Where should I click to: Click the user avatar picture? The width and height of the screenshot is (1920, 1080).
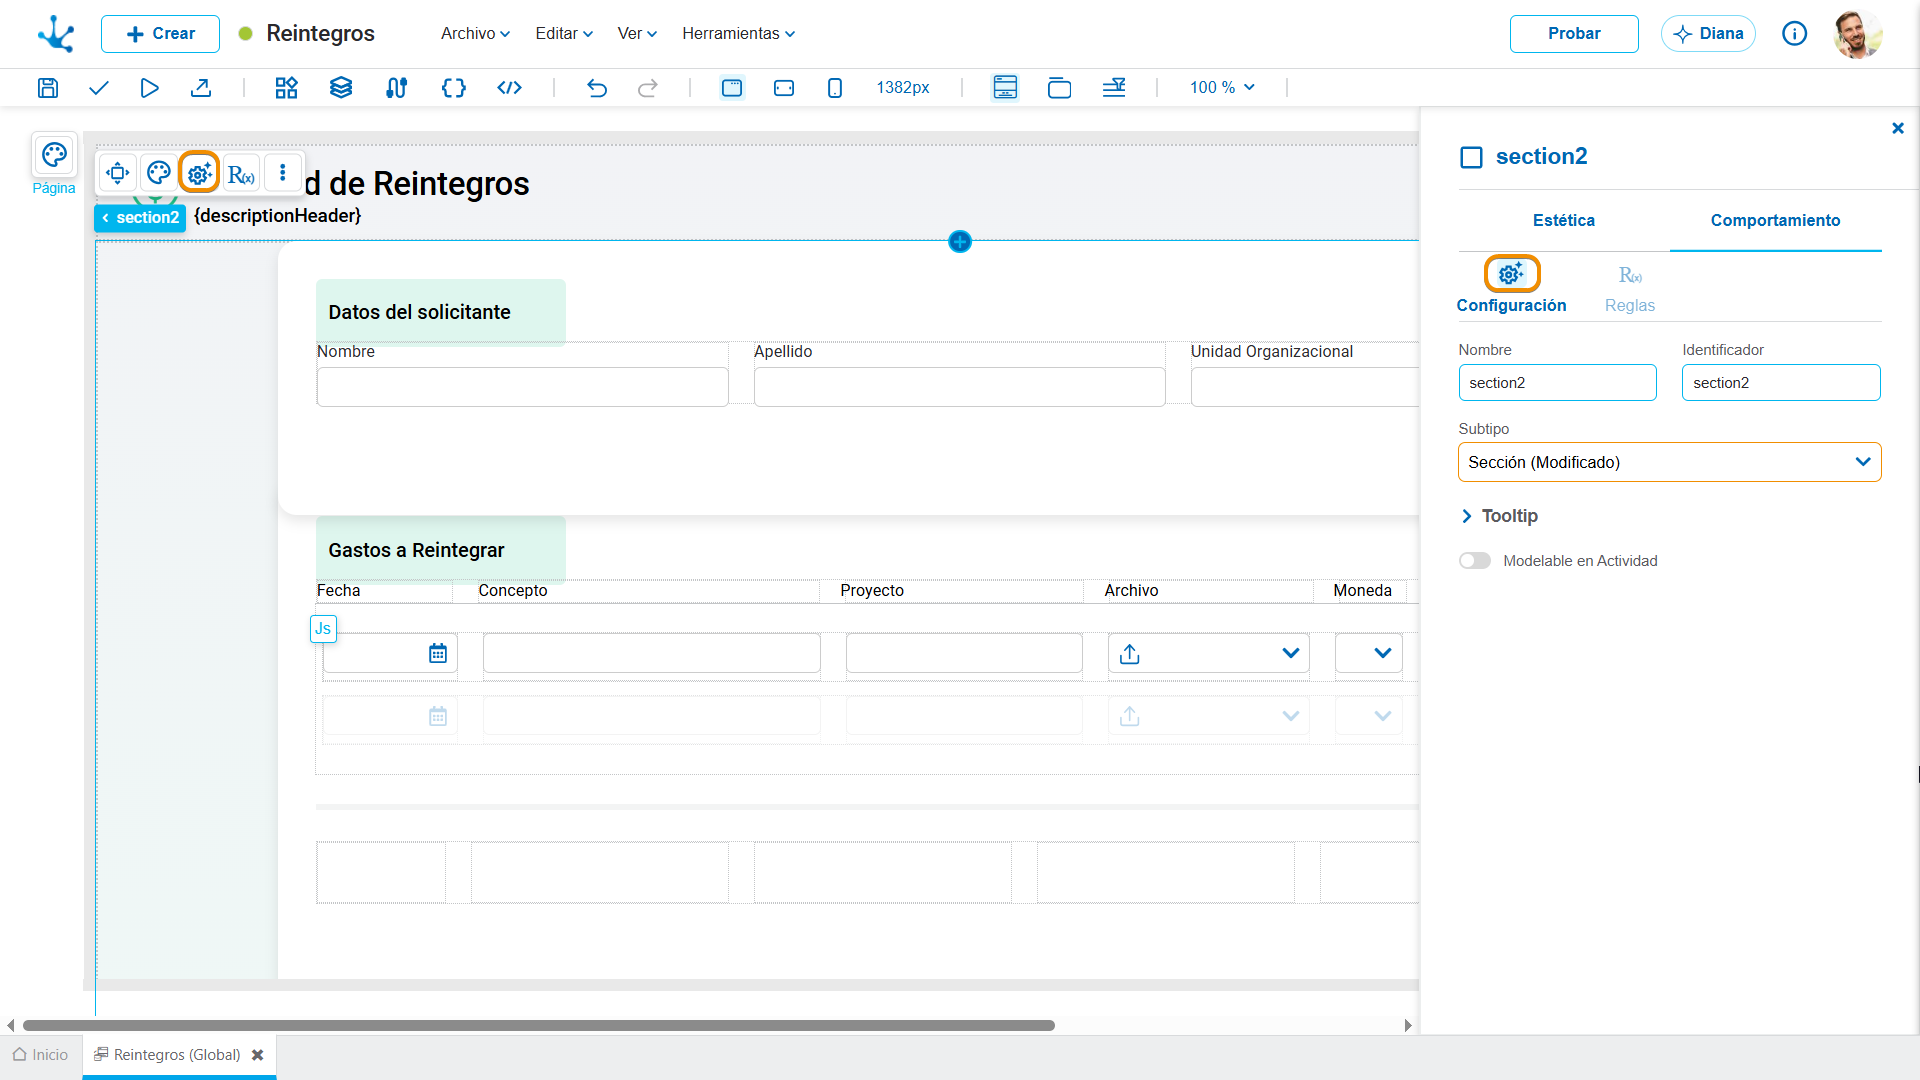pyautogui.click(x=1857, y=34)
